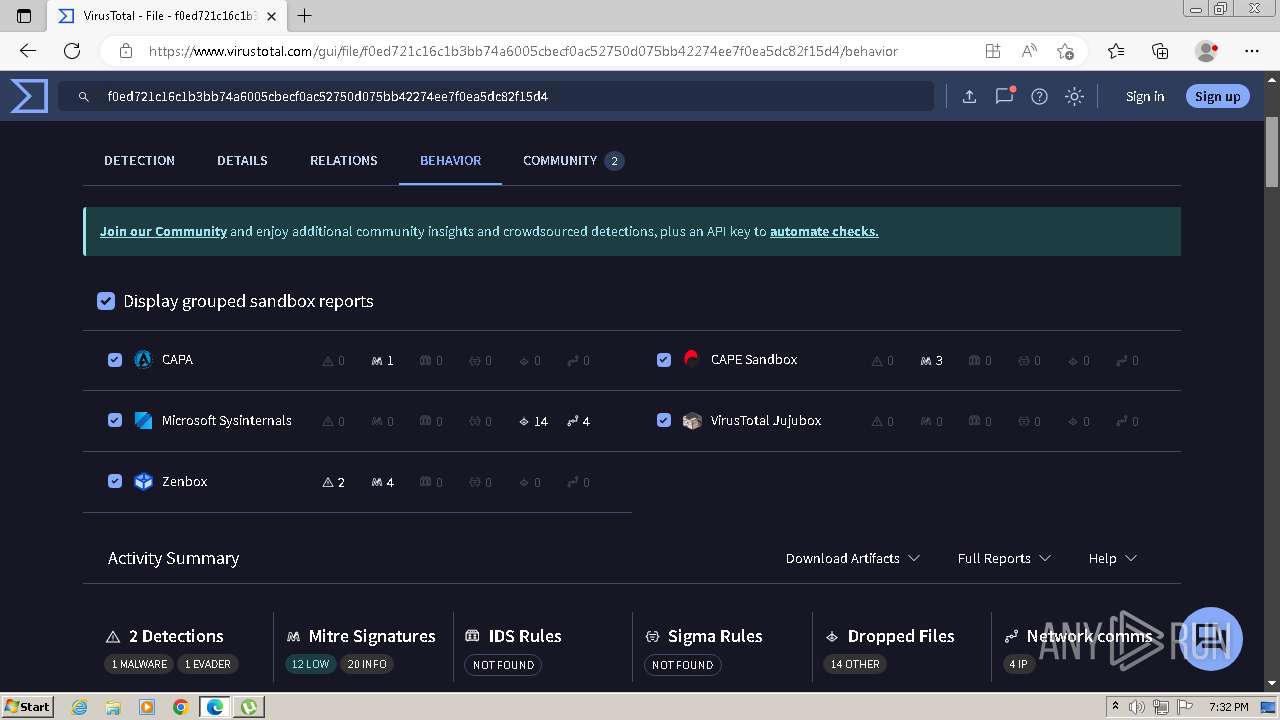The image size is (1280, 720).
Task: Uncheck the CAPE Sandbox checkbox
Action: coord(664,360)
